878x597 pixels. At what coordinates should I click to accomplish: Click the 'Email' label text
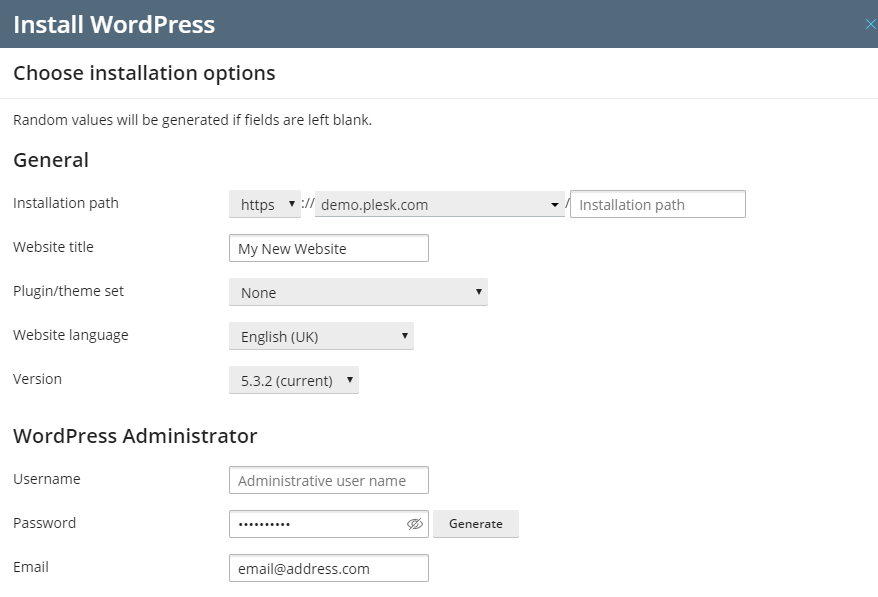click(x=31, y=567)
